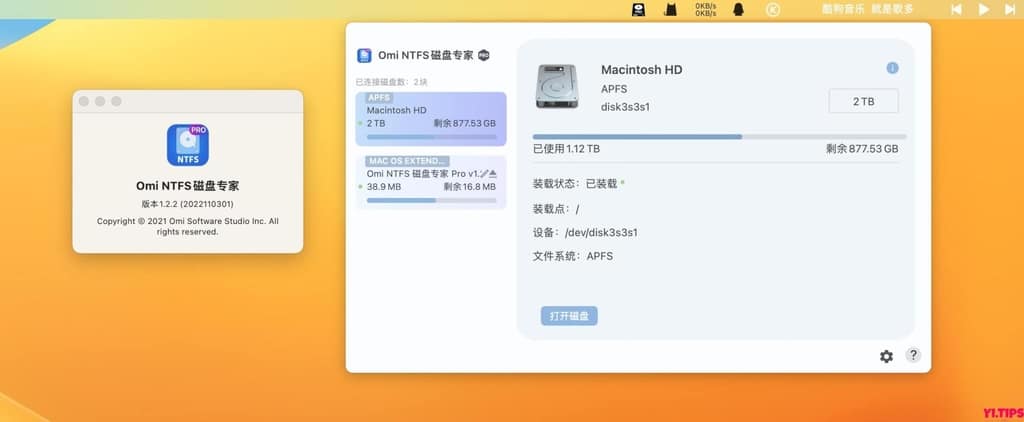This screenshot has width=1024, height=422.
Task: Click 已使用 1.12 TB text
Action: pos(566,149)
